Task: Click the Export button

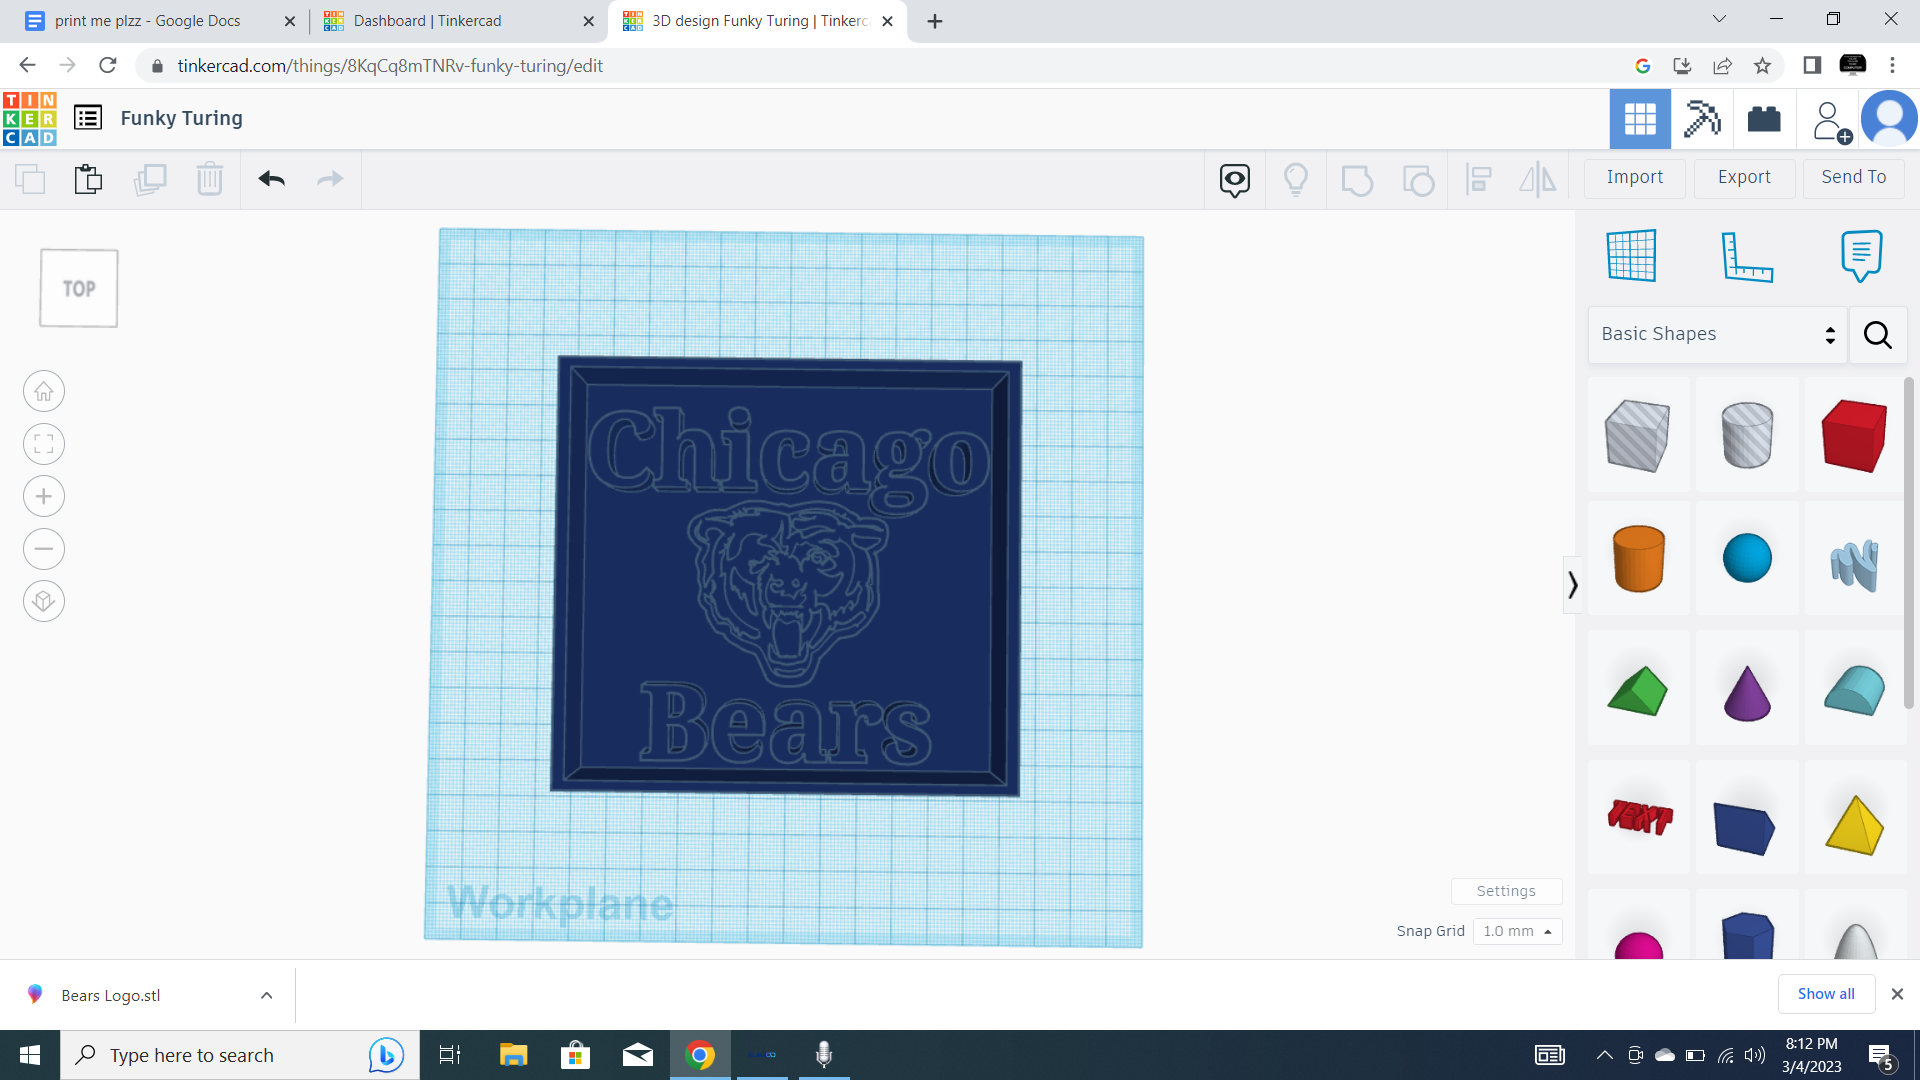Action: tap(1744, 178)
